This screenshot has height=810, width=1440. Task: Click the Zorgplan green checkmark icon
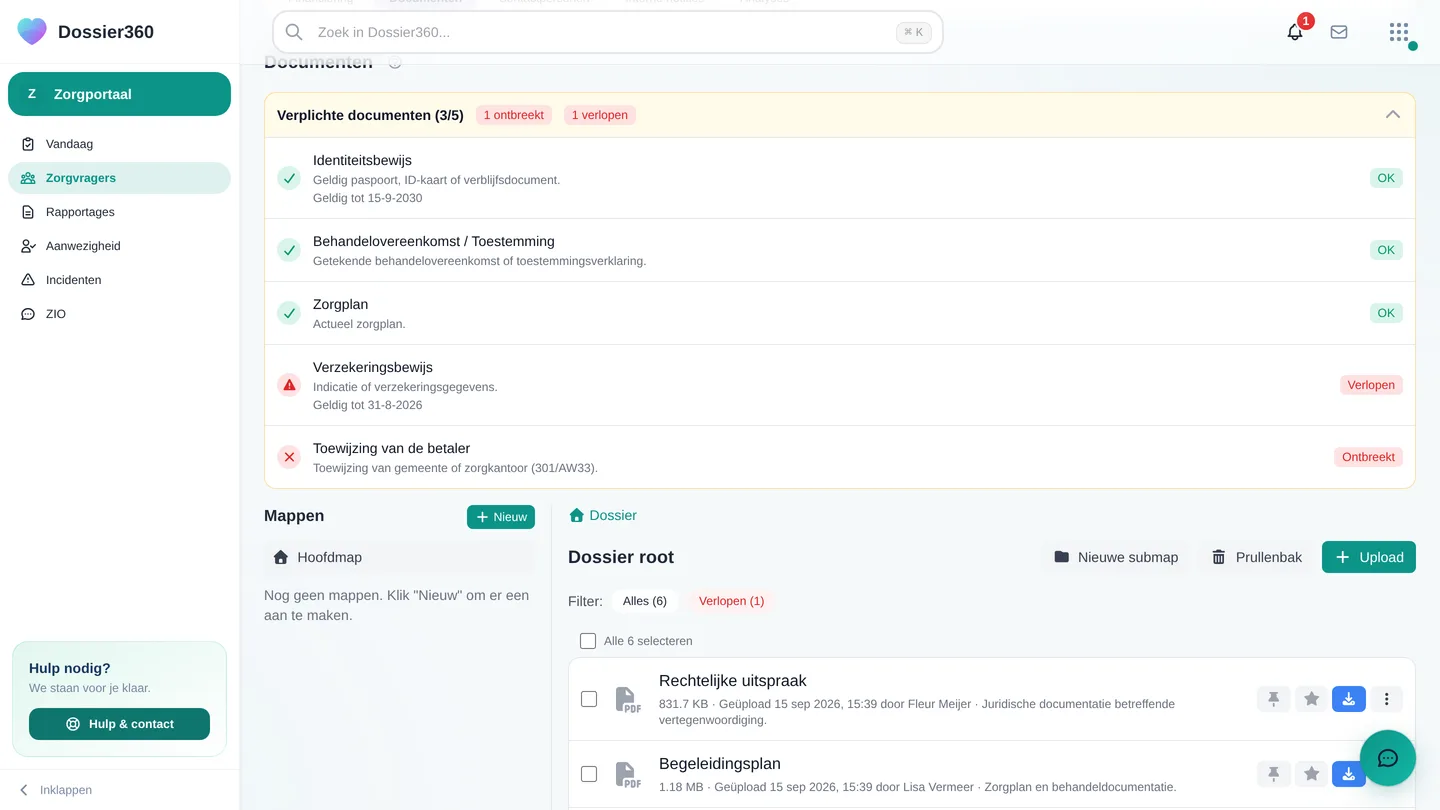pos(289,313)
